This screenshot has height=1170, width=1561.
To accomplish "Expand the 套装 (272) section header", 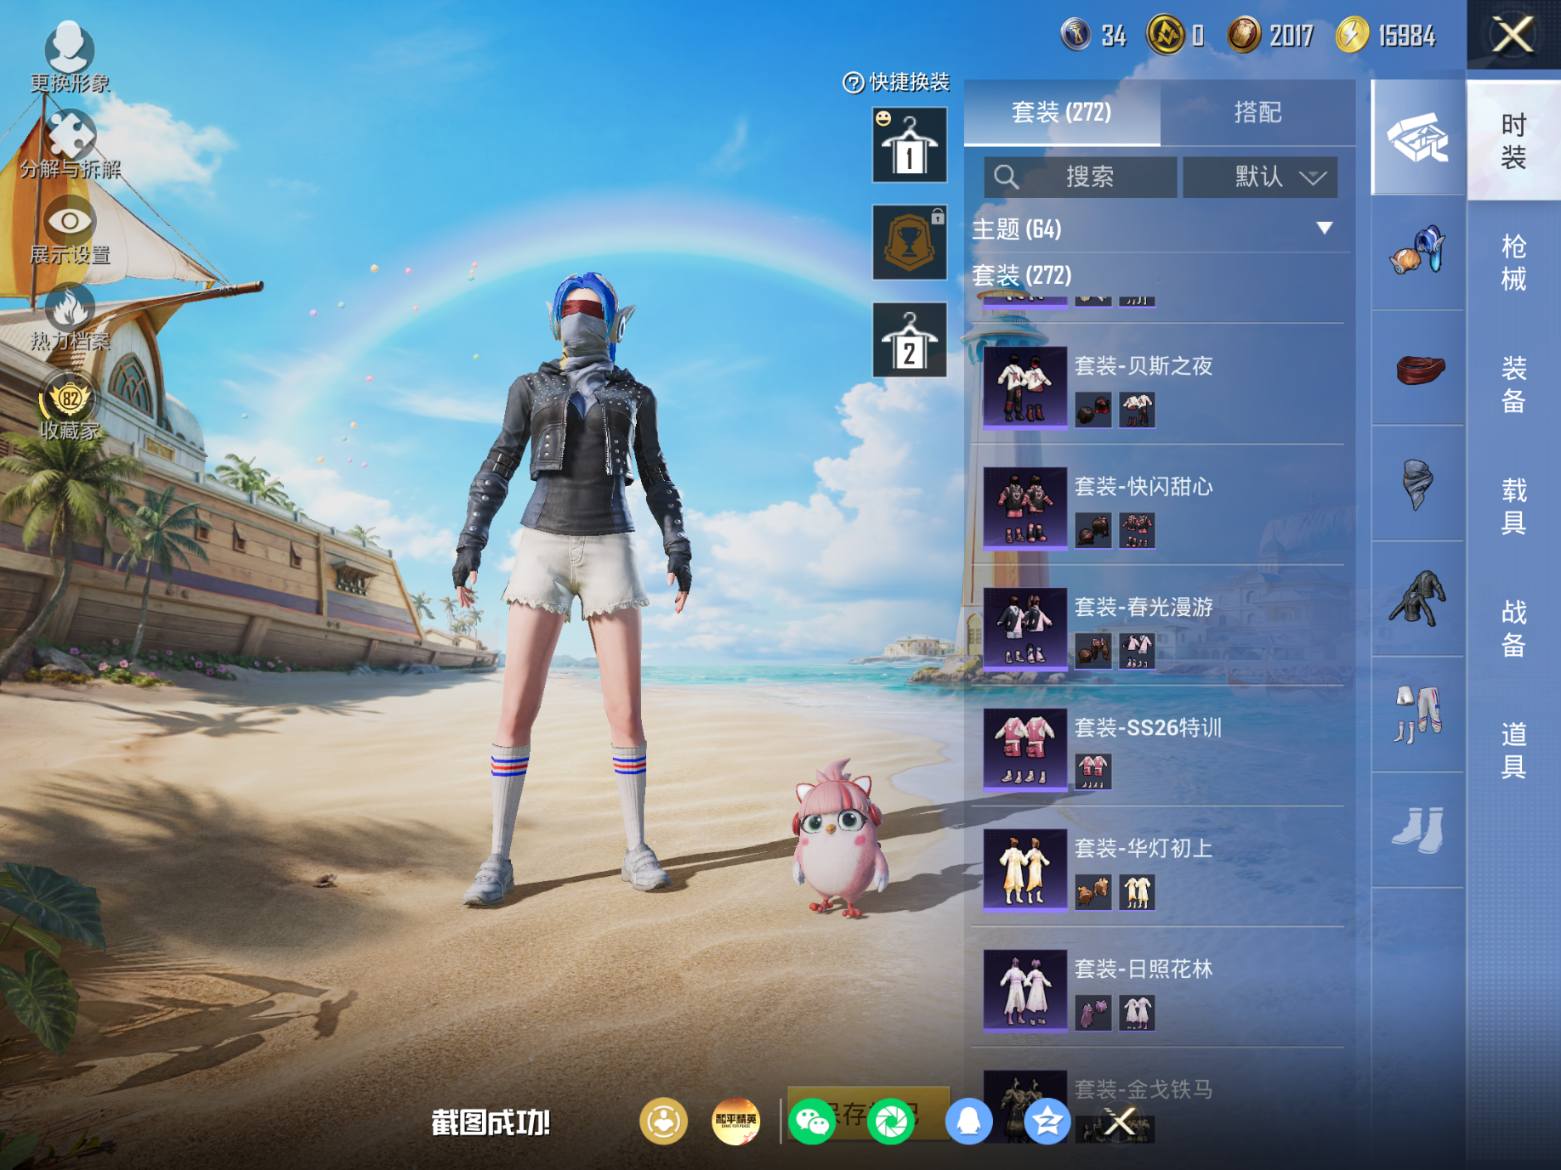I will point(1021,274).
